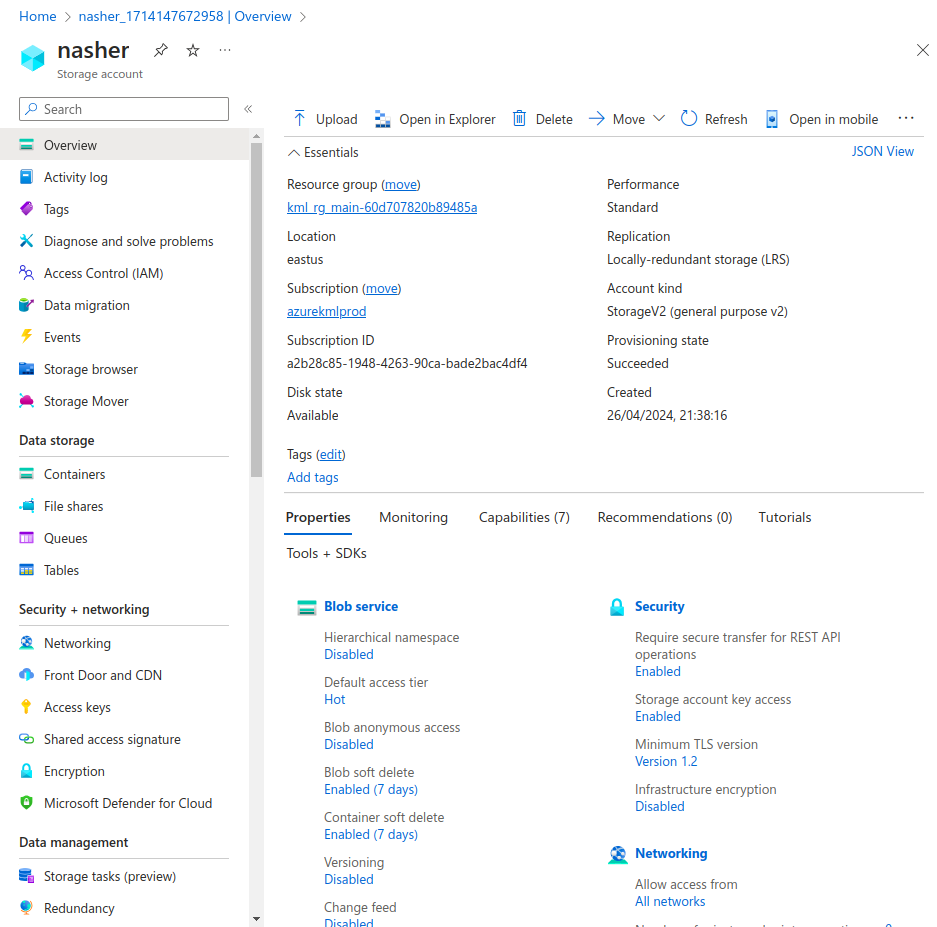Screen dimensions: 937x927
Task: Click the Upload arrow icon
Action: pos(299,119)
